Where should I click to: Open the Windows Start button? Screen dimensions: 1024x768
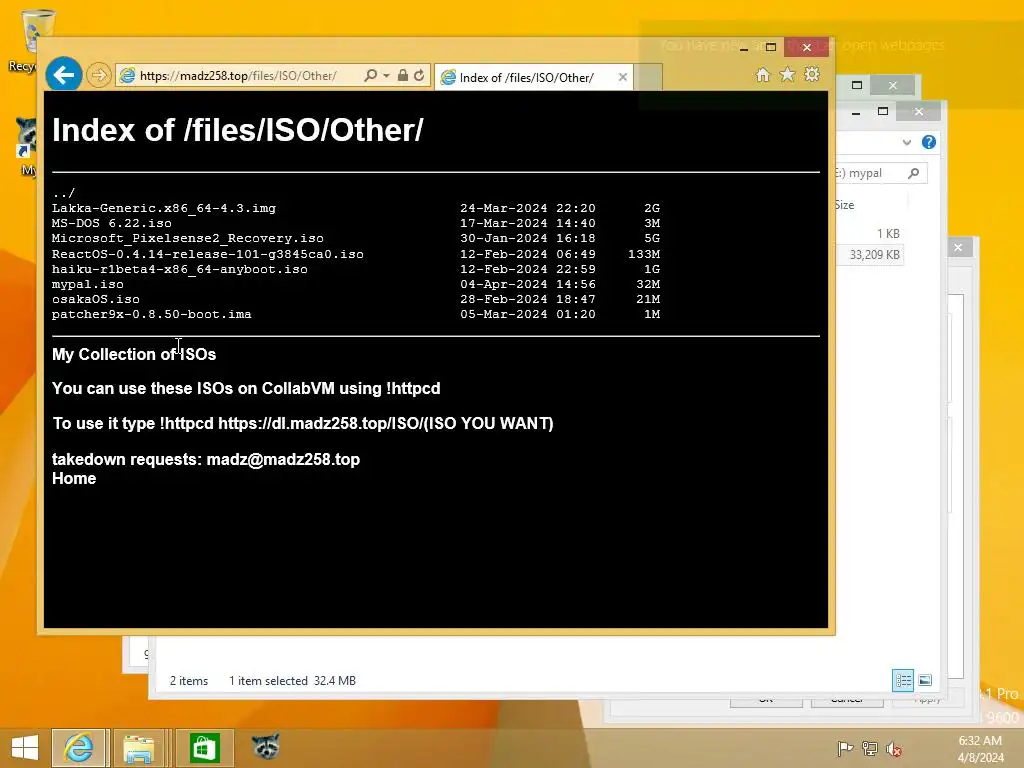point(25,748)
